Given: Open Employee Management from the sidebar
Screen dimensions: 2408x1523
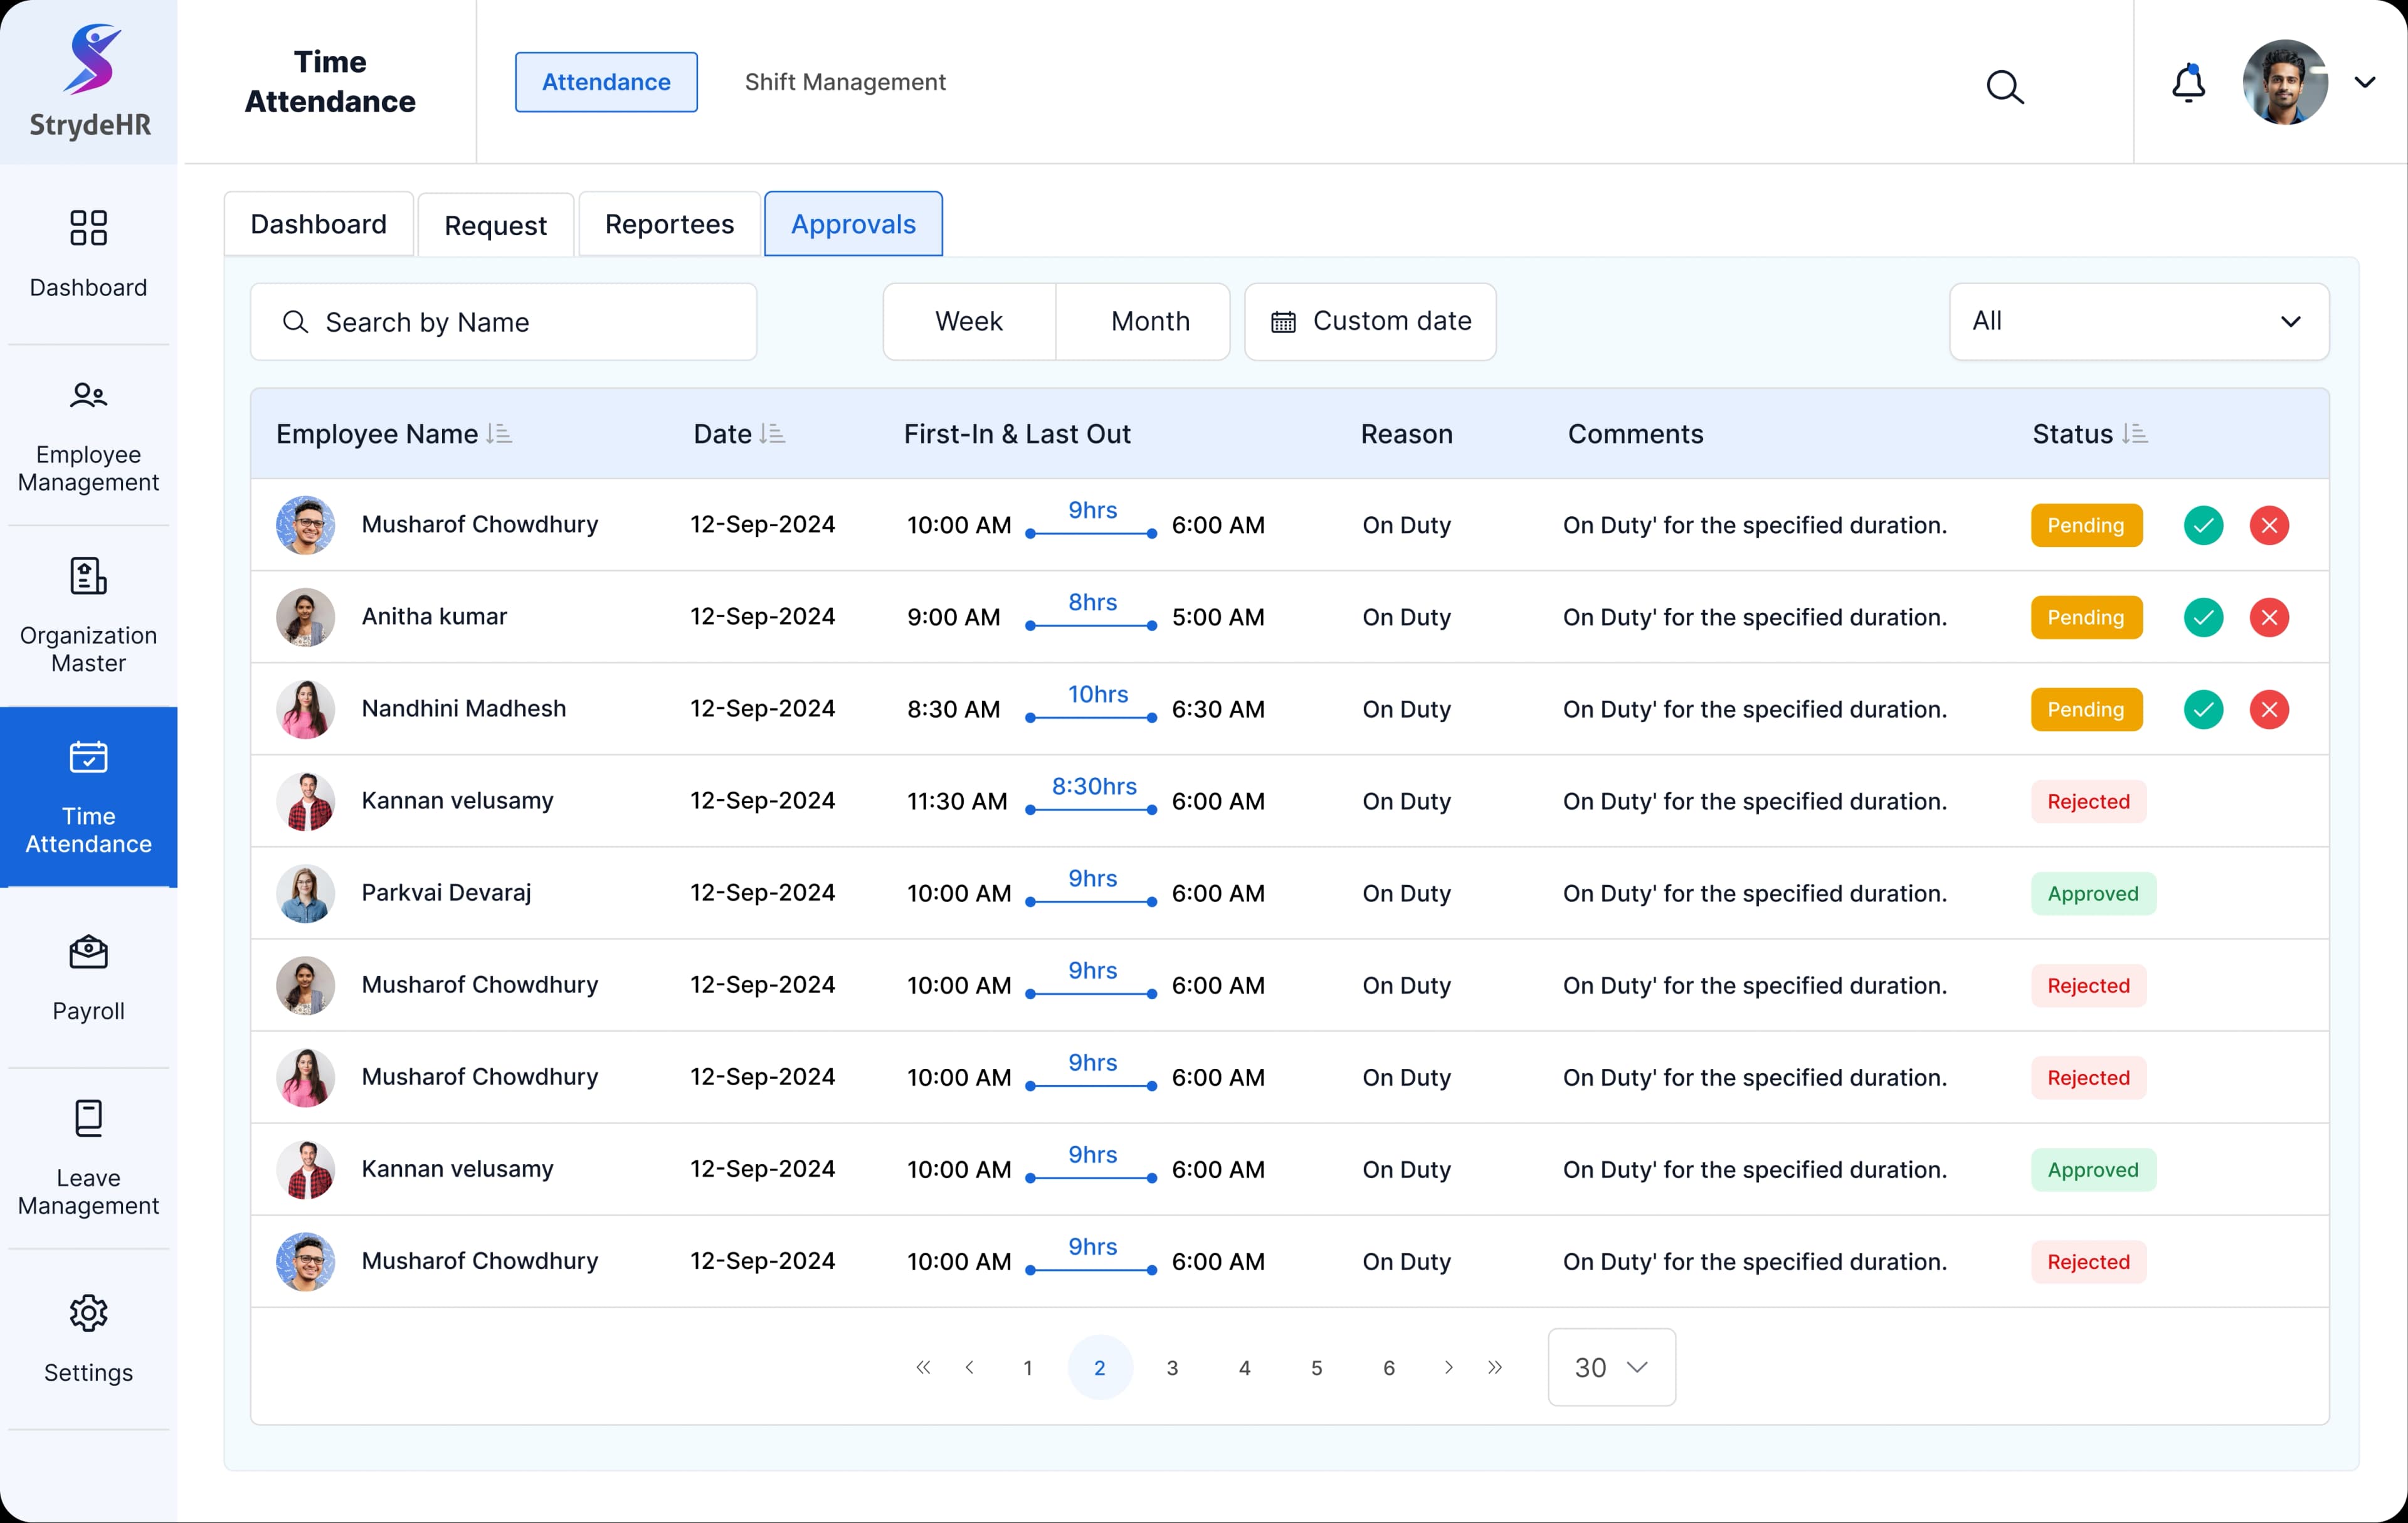Looking at the screenshot, I should (88, 438).
